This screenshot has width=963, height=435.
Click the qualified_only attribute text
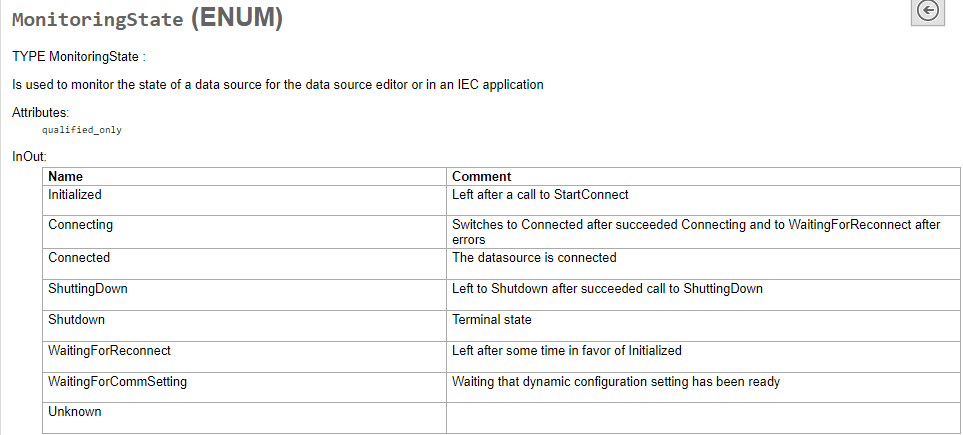tap(82, 130)
